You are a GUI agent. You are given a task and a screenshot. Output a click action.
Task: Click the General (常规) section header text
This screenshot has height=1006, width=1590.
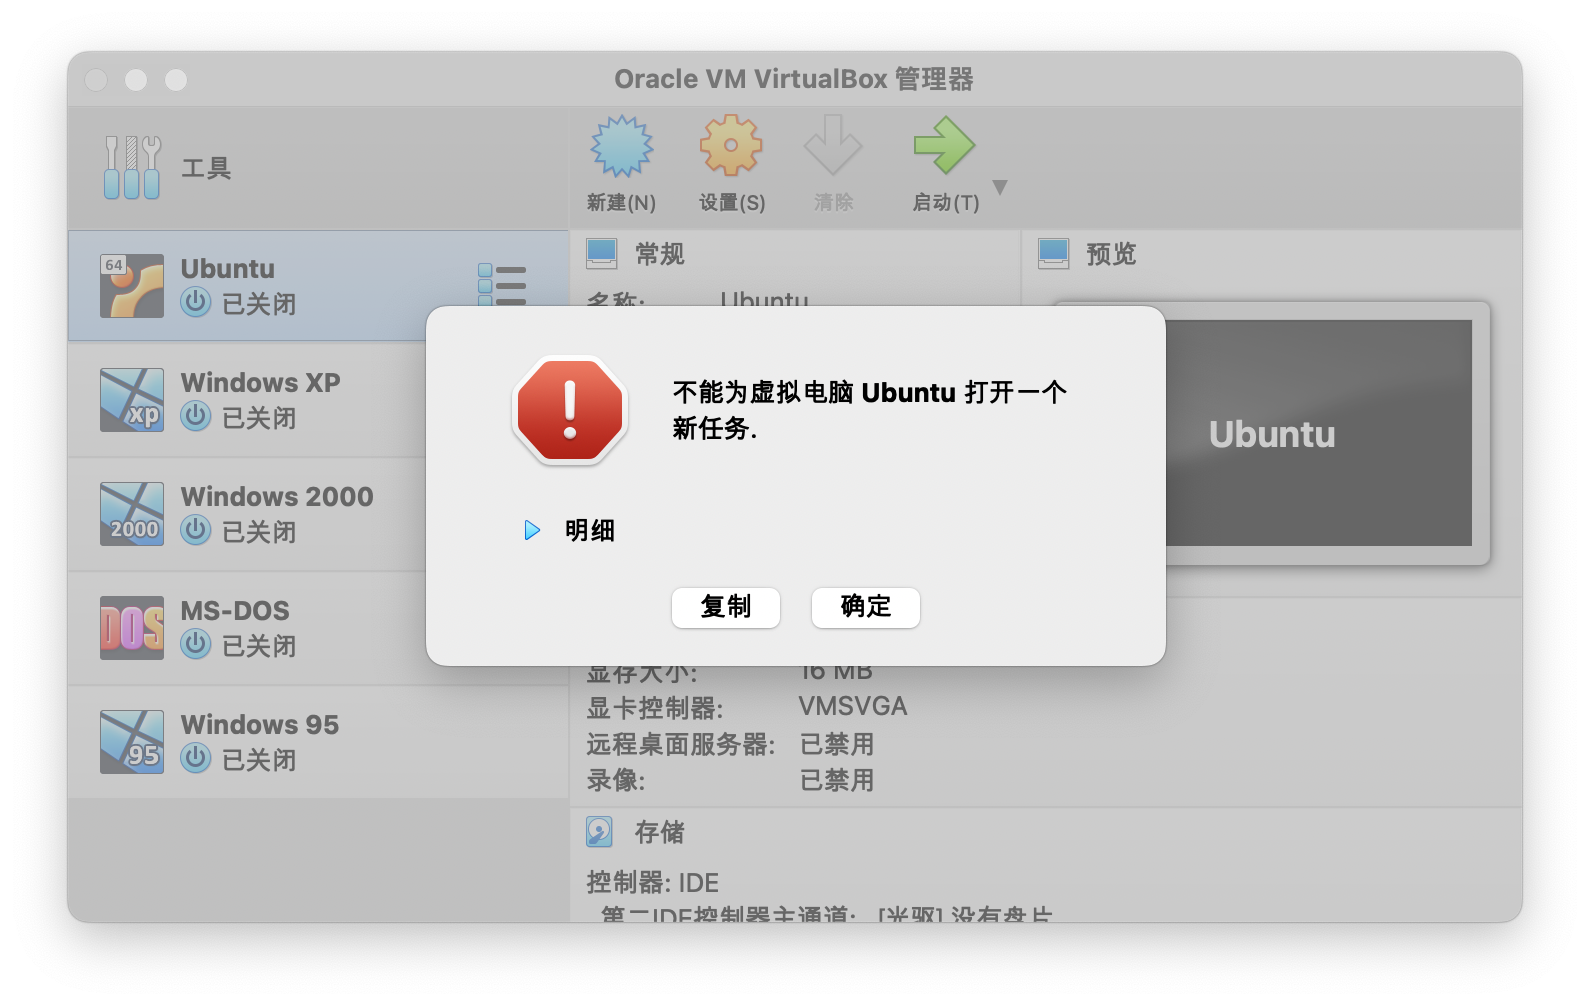point(660,254)
